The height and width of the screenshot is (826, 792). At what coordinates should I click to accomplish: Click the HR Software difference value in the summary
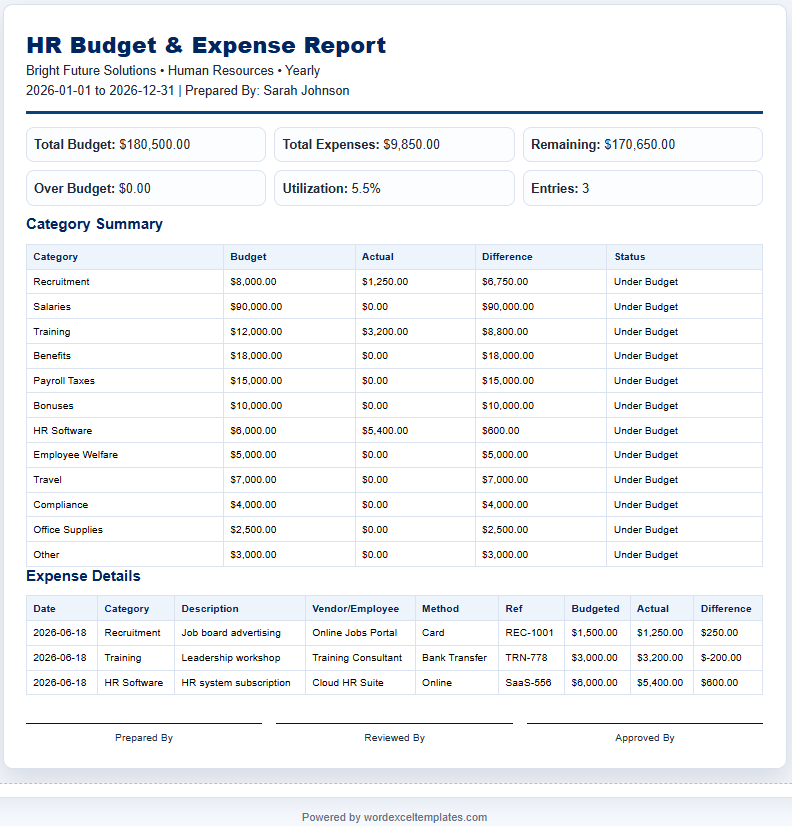(x=501, y=430)
